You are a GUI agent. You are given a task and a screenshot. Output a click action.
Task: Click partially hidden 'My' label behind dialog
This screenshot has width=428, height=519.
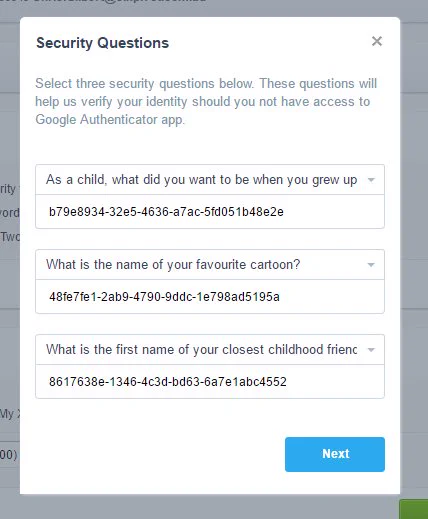coord(10,414)
